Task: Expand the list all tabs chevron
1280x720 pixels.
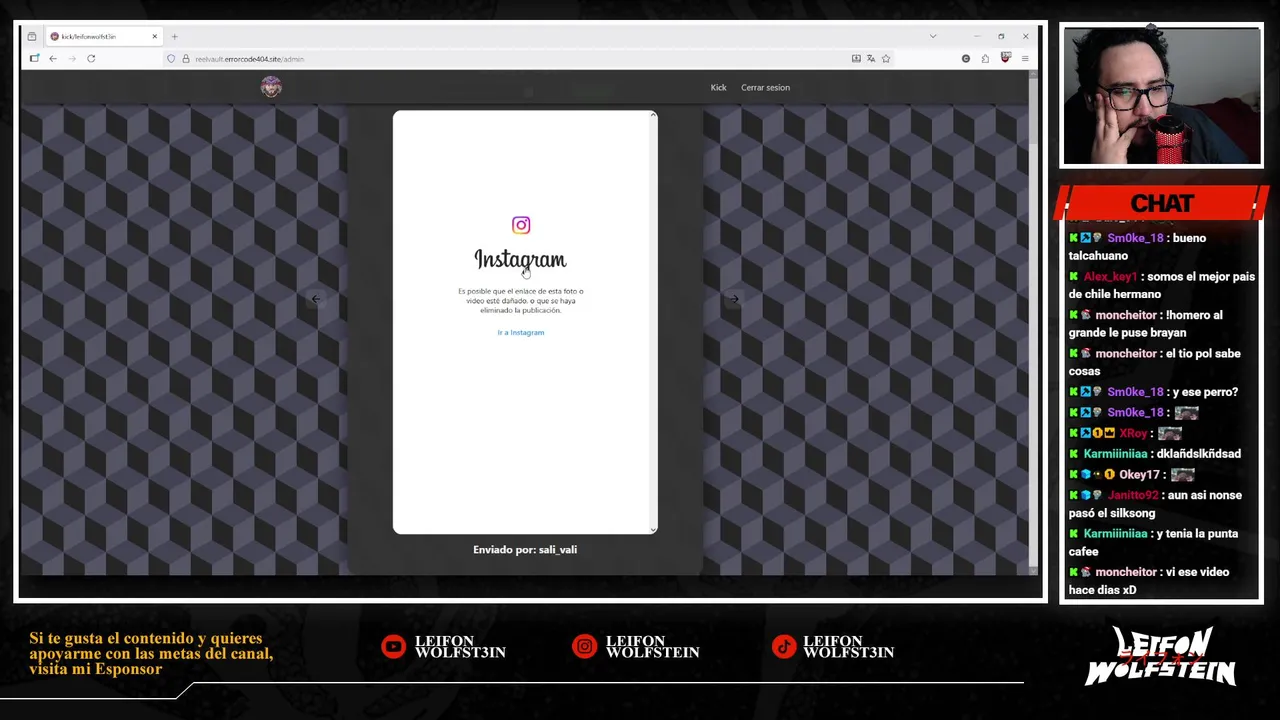Action: pos(933,36)
